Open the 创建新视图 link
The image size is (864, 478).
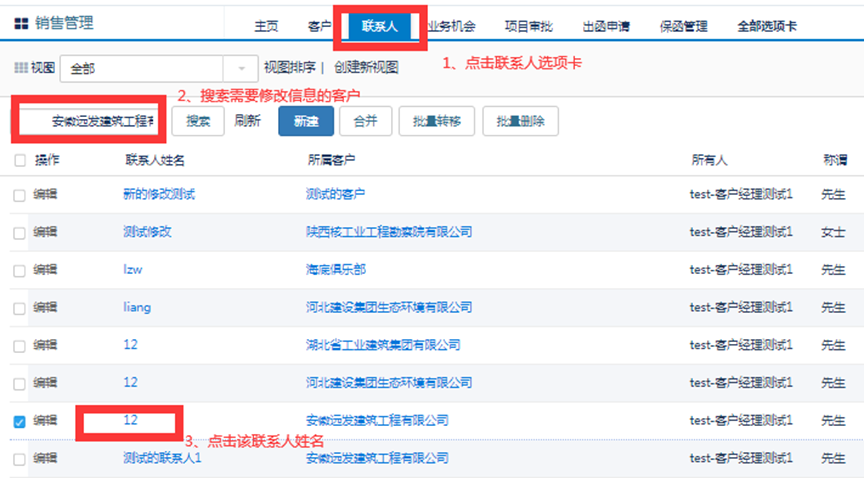pos(366,68)
